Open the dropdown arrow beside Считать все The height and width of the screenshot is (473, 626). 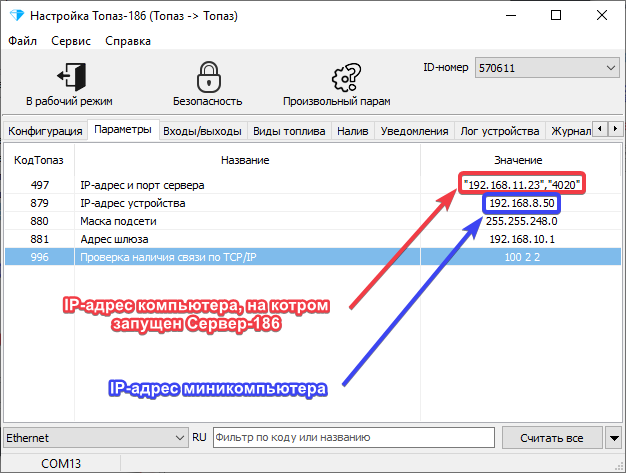[614, 438]
